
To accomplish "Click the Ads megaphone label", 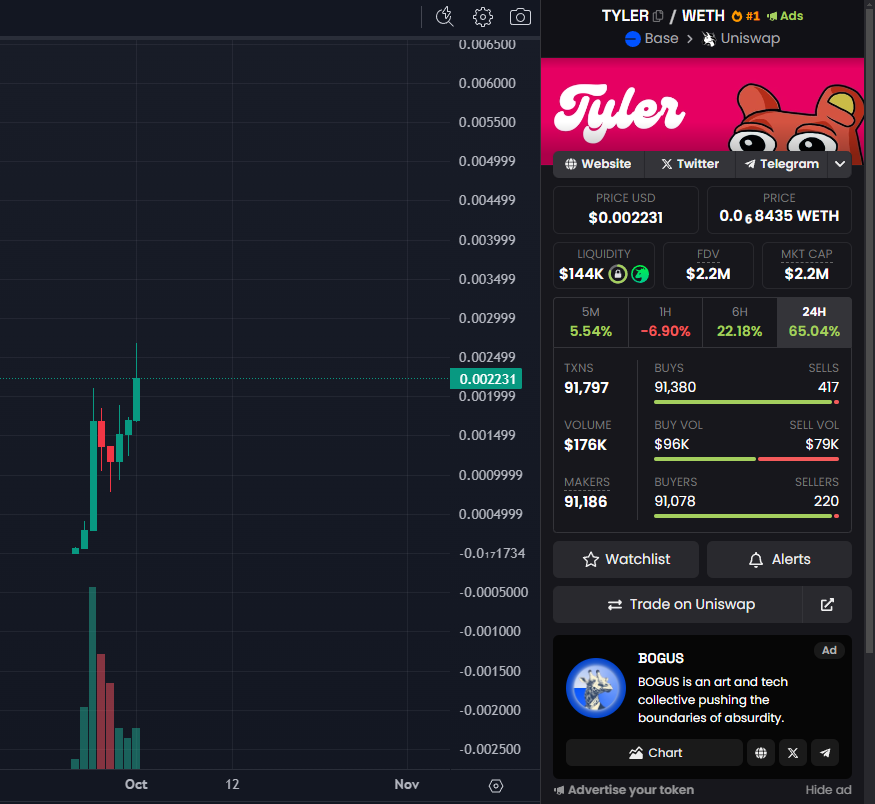I will pos(785,16).
